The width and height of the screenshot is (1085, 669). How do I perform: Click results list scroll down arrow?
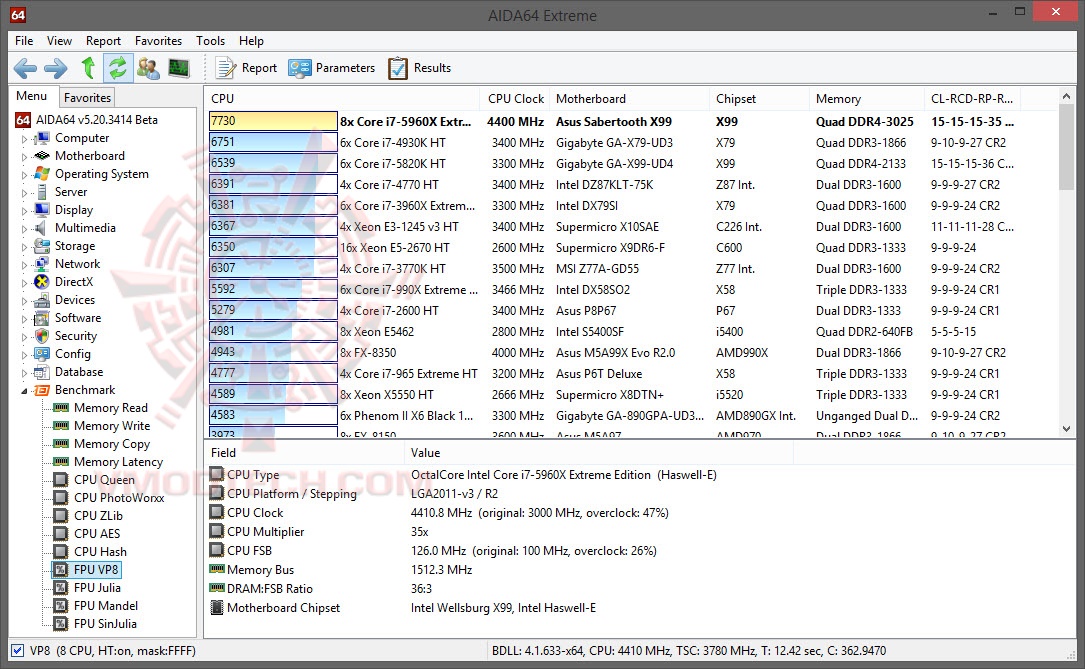click(x=1066, y=429)
